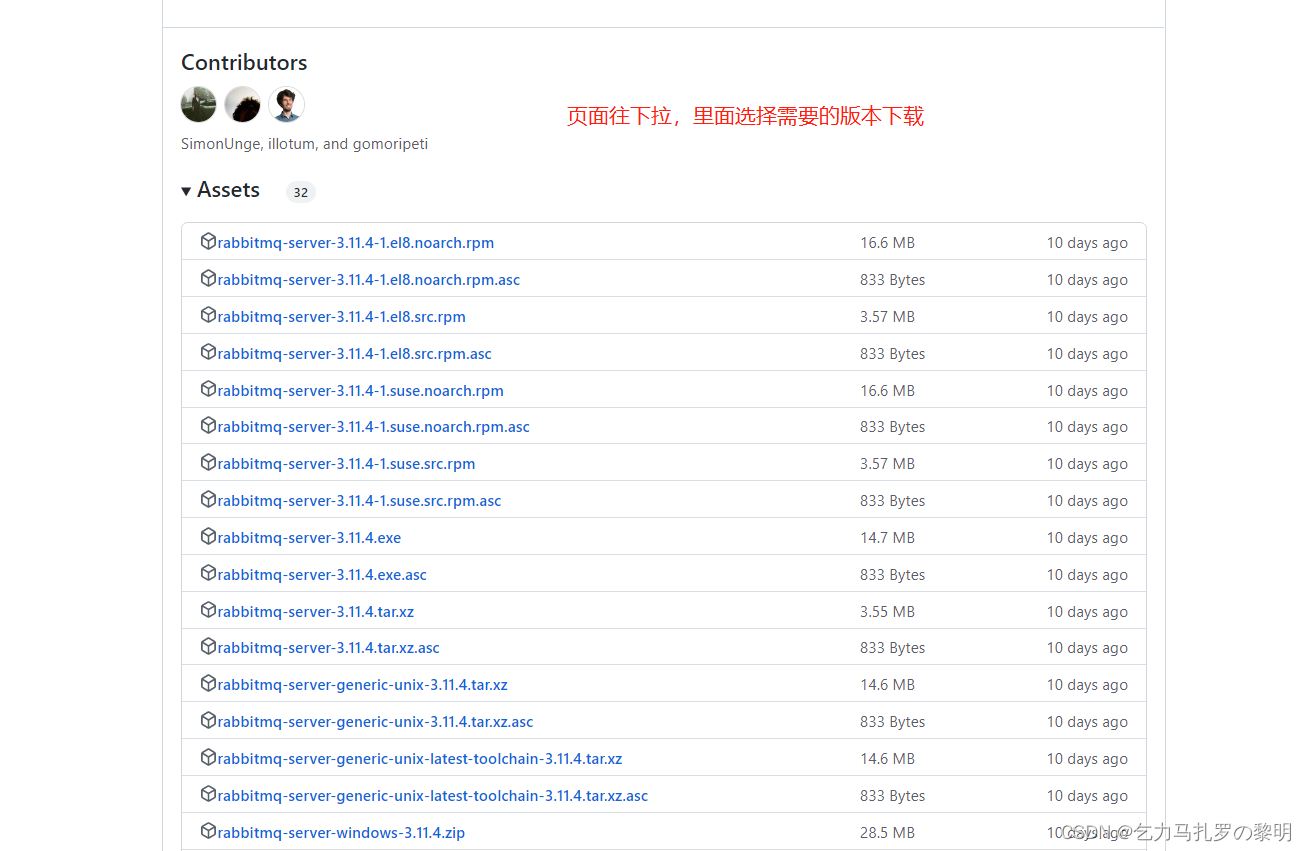Click package icon for 3.11.4.exe.asc

click(x=208, y=573)
